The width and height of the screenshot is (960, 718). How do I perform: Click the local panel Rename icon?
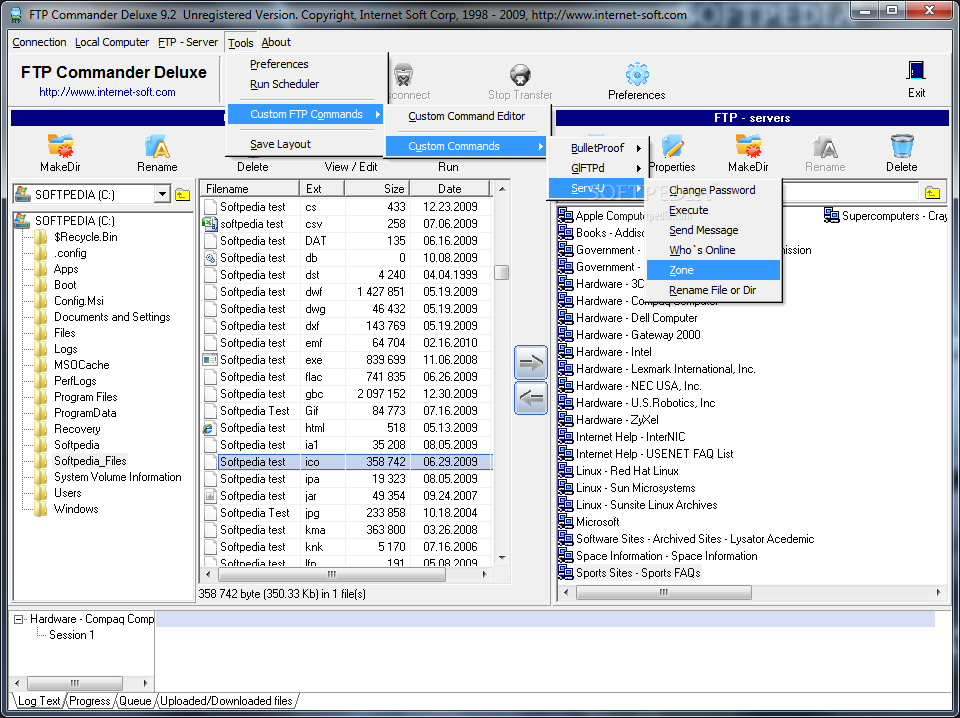pos(157,146)
